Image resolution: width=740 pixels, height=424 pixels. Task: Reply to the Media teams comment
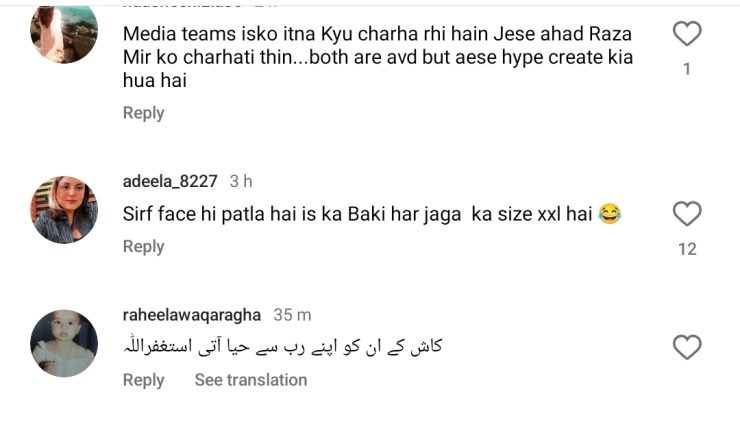pos(143,113)
